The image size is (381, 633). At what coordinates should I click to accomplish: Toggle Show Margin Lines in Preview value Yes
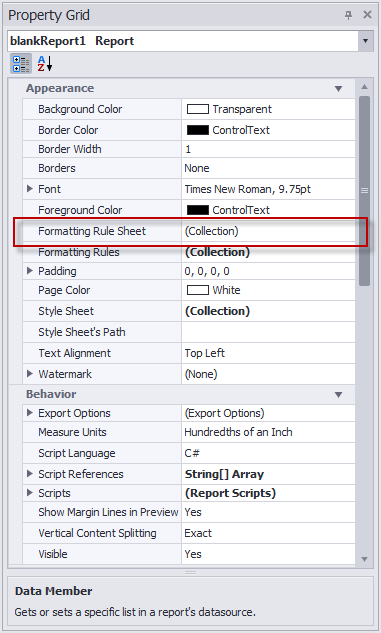point(268,512)
